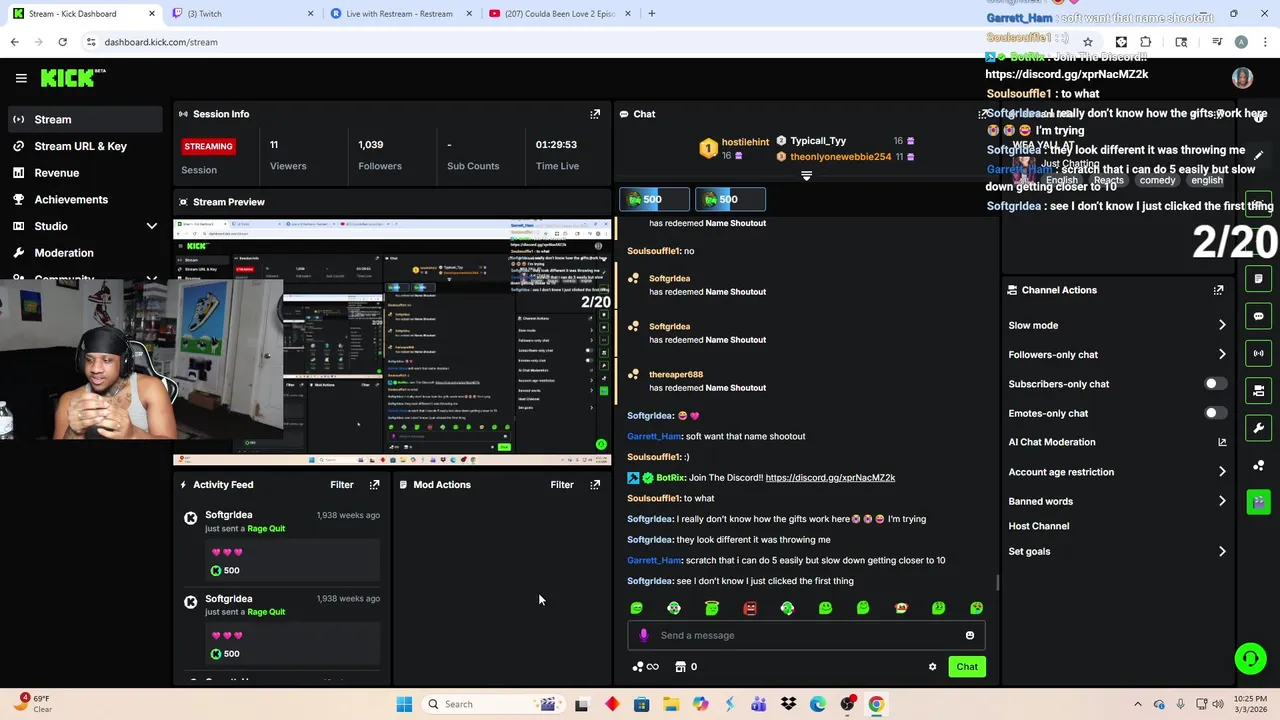Image resolution: width=1280 pixels, height=720 pixels.
Task: Click the pencil edit icon in the right sidebar
Action: point(1259,155)
